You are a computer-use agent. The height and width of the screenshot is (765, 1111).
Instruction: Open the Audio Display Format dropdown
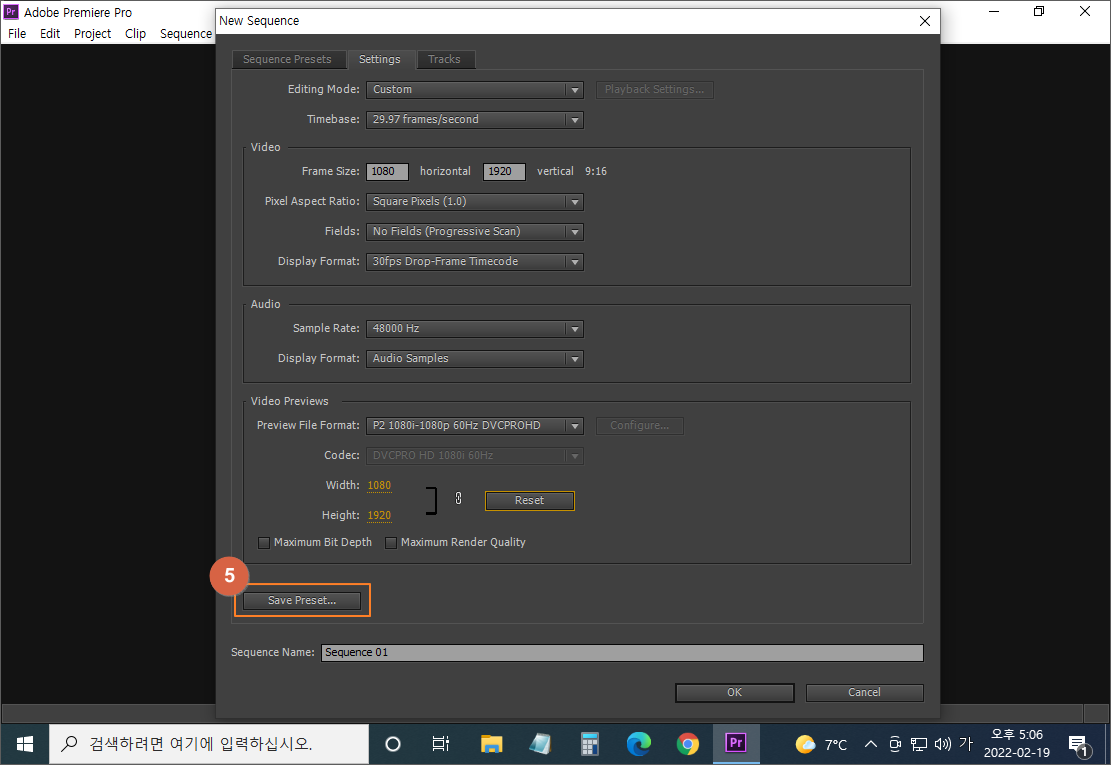click(475, 358)
